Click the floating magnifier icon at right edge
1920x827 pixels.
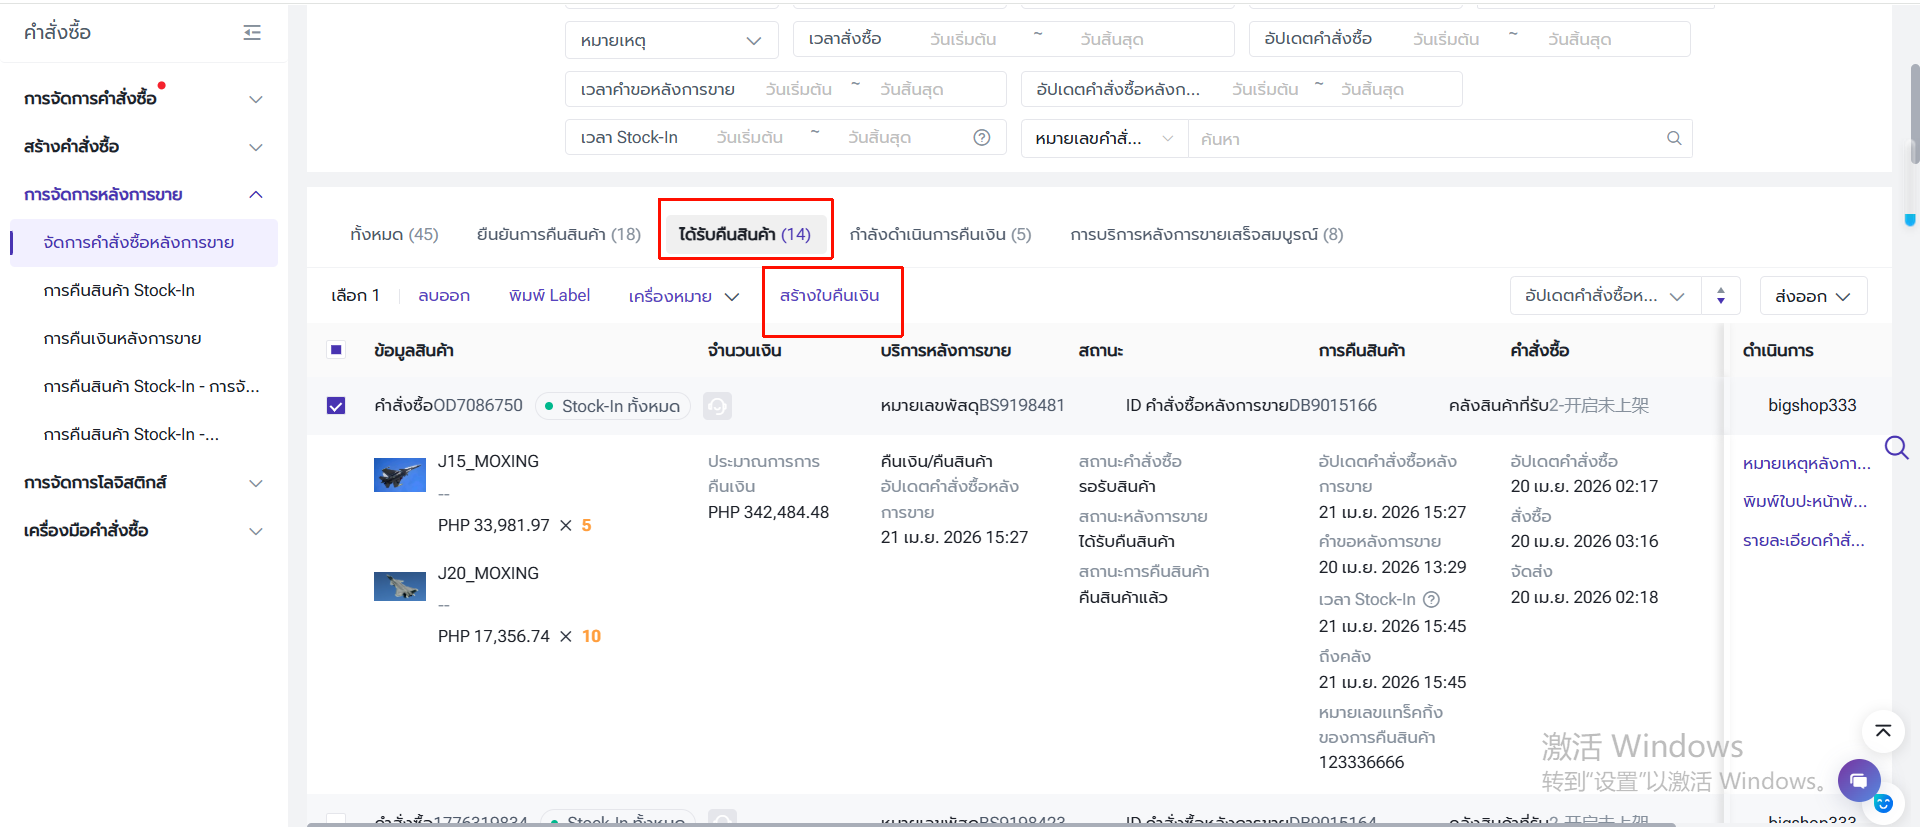tap(1896, 447)
